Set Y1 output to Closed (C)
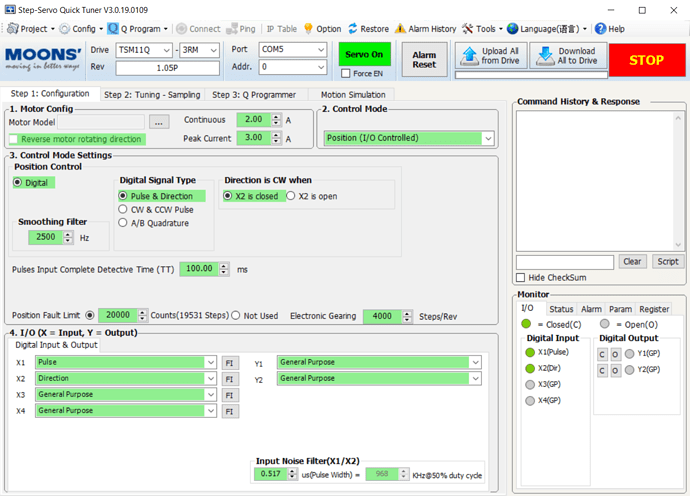Image resolution: width=690 pixels, height=496 pixels. [602, 354]
